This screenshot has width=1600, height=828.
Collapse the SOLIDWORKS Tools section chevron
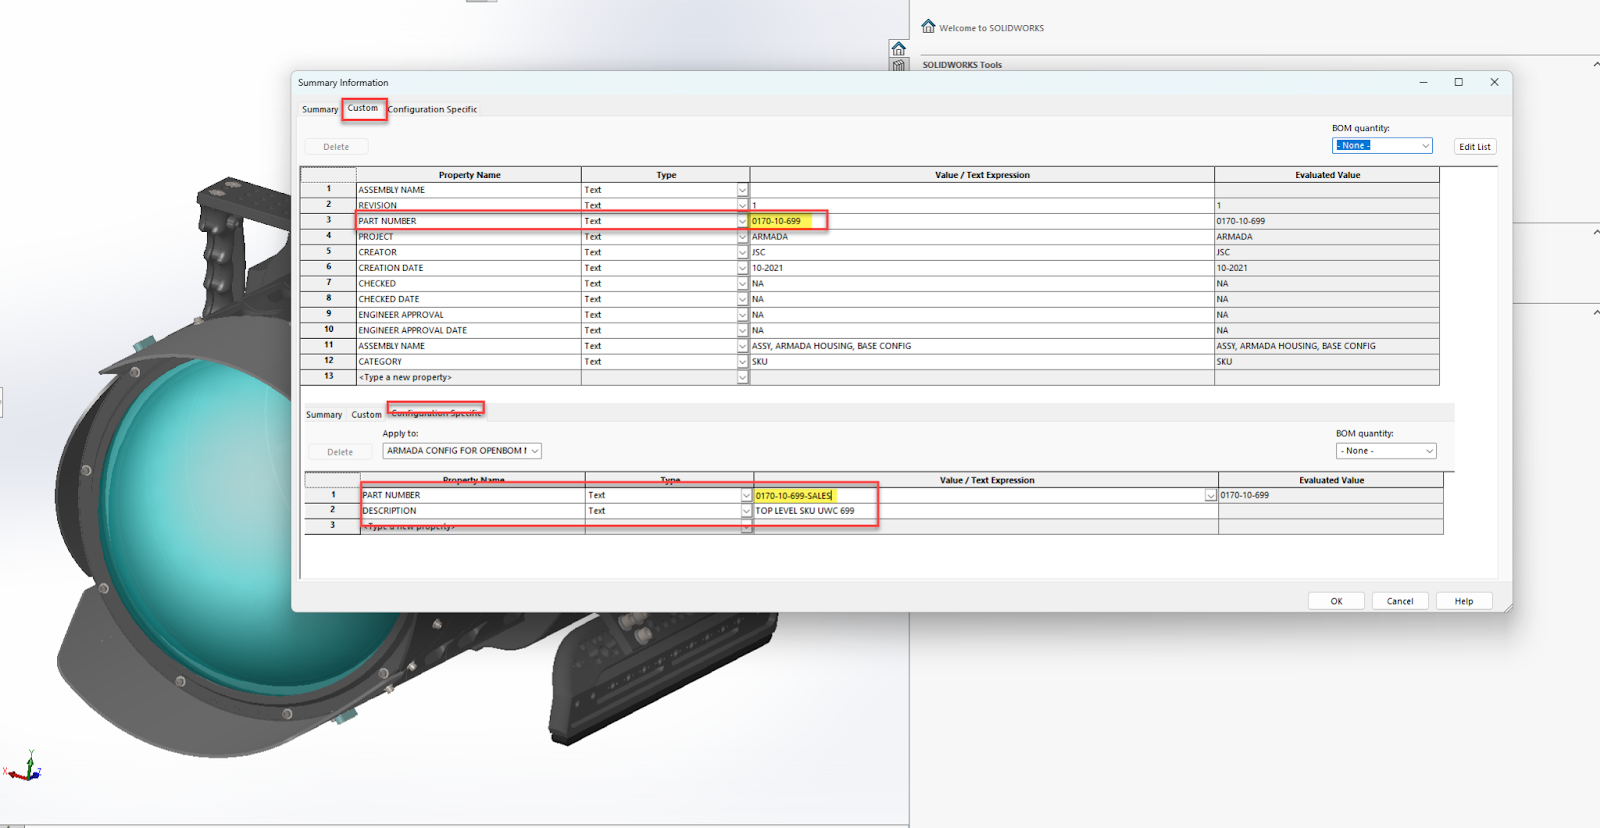1595,64
